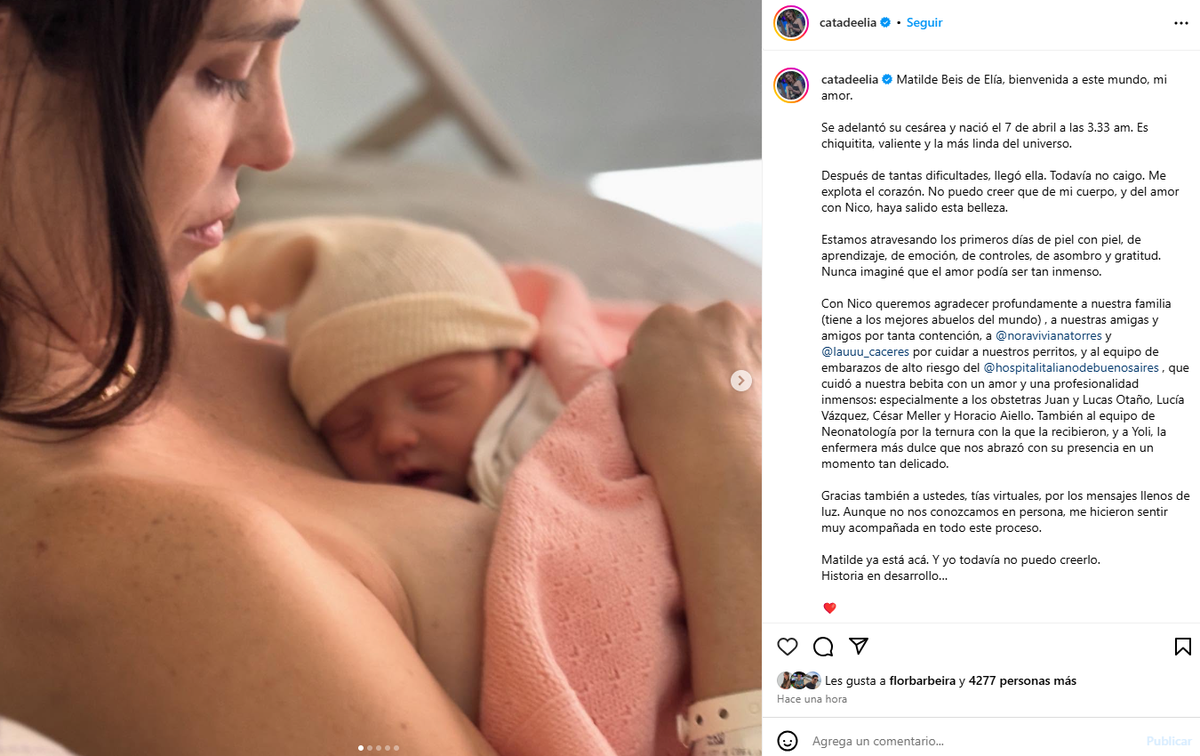Click the Hace una hora timestamp
The height and width of the screenshot is (756, 1200).
pyautogui.click(x=812, y=699)
